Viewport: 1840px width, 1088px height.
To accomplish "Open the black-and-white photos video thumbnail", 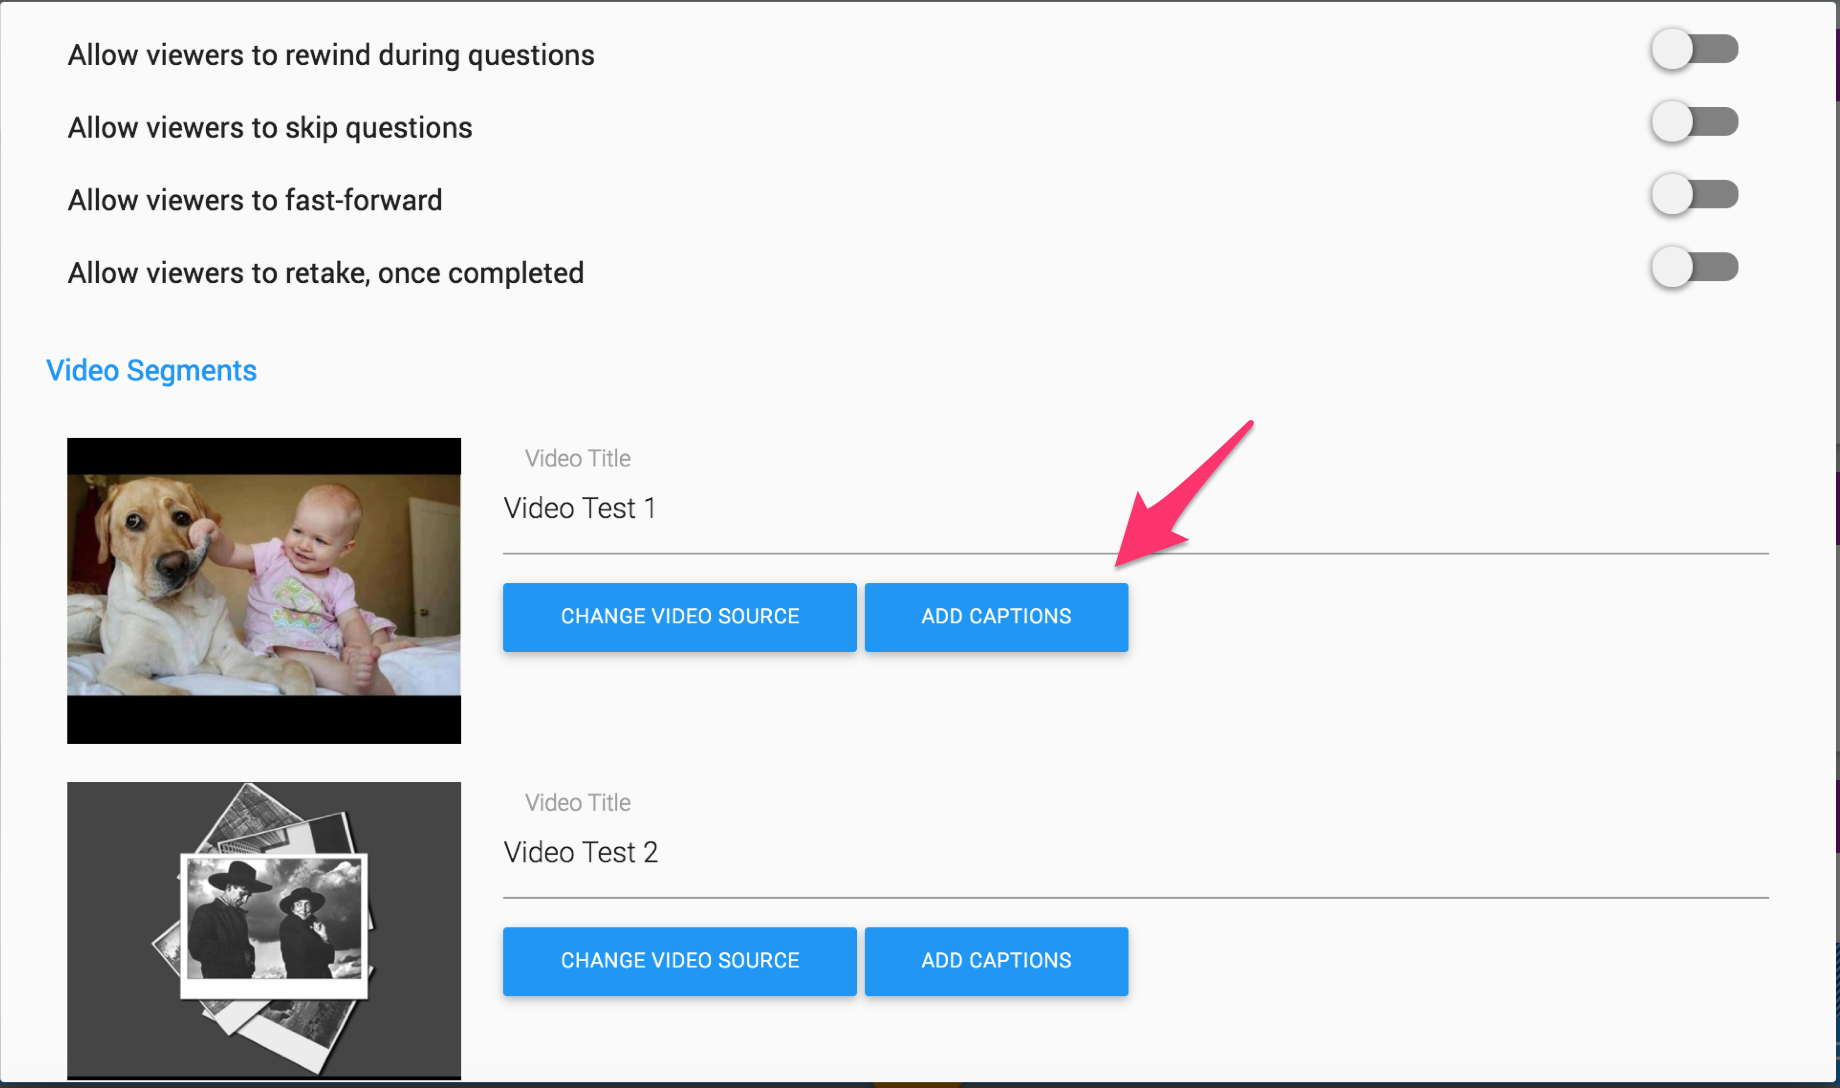I will pos(264,930).
